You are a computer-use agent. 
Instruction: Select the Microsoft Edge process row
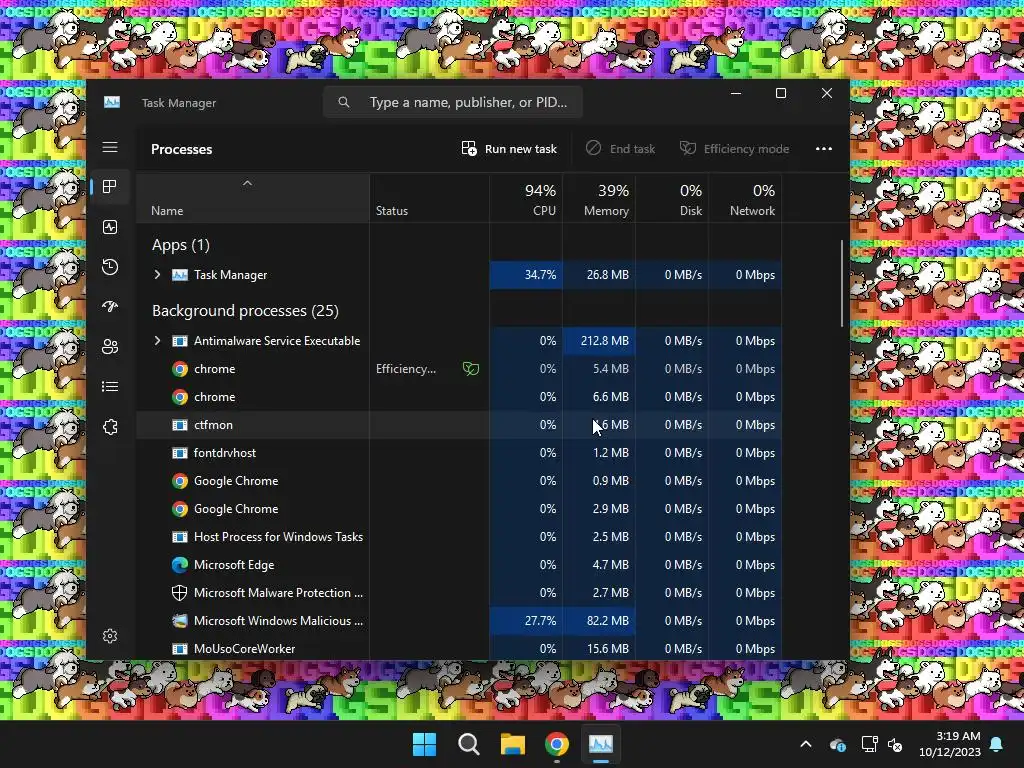(459, 565)
